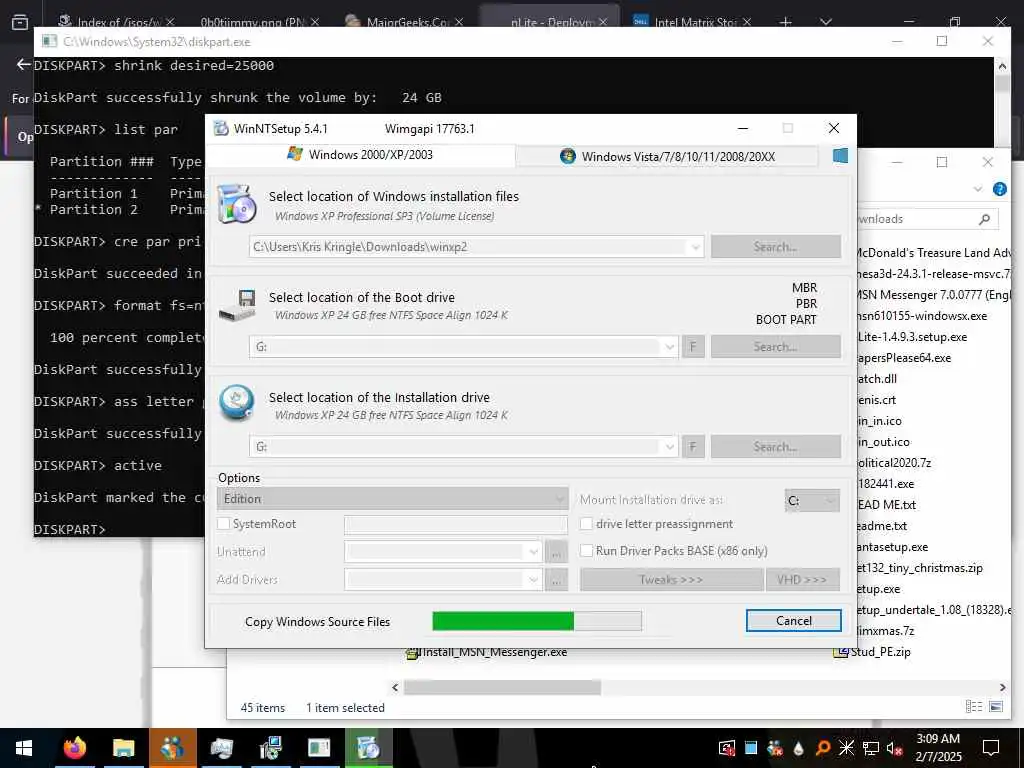Check Run Driver Packs BASE option
This screenshot has height=768, width=1024.
(x=586, y=551)
